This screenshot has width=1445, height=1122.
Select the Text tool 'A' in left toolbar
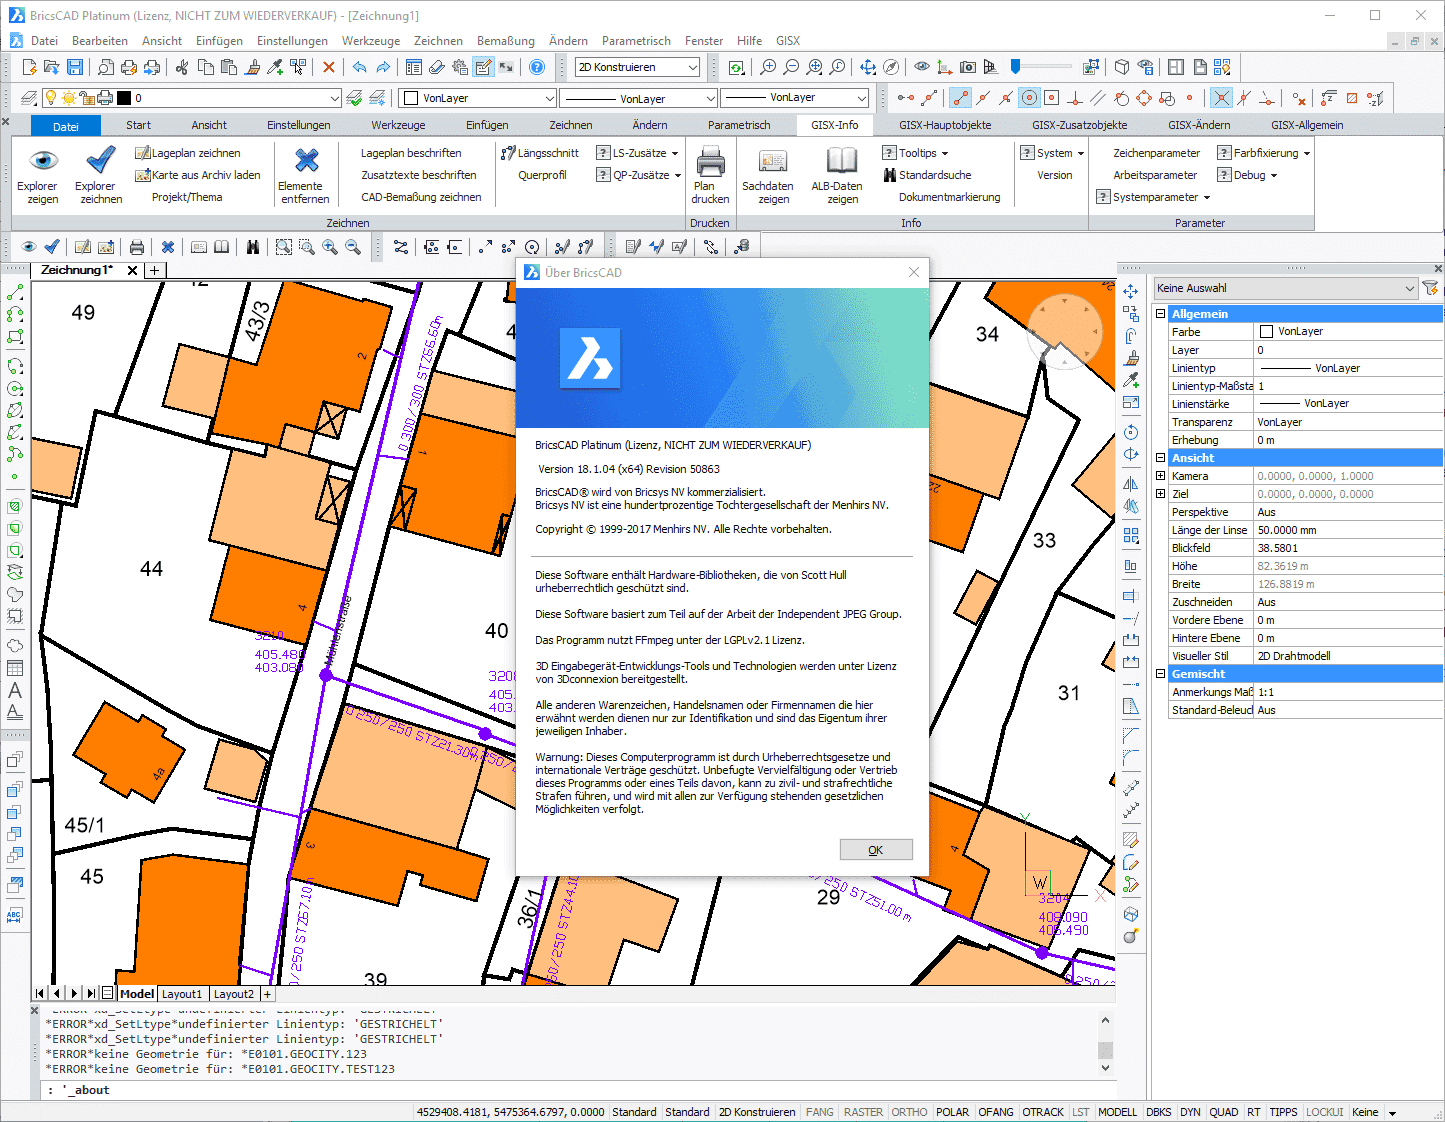coord(15,690)
